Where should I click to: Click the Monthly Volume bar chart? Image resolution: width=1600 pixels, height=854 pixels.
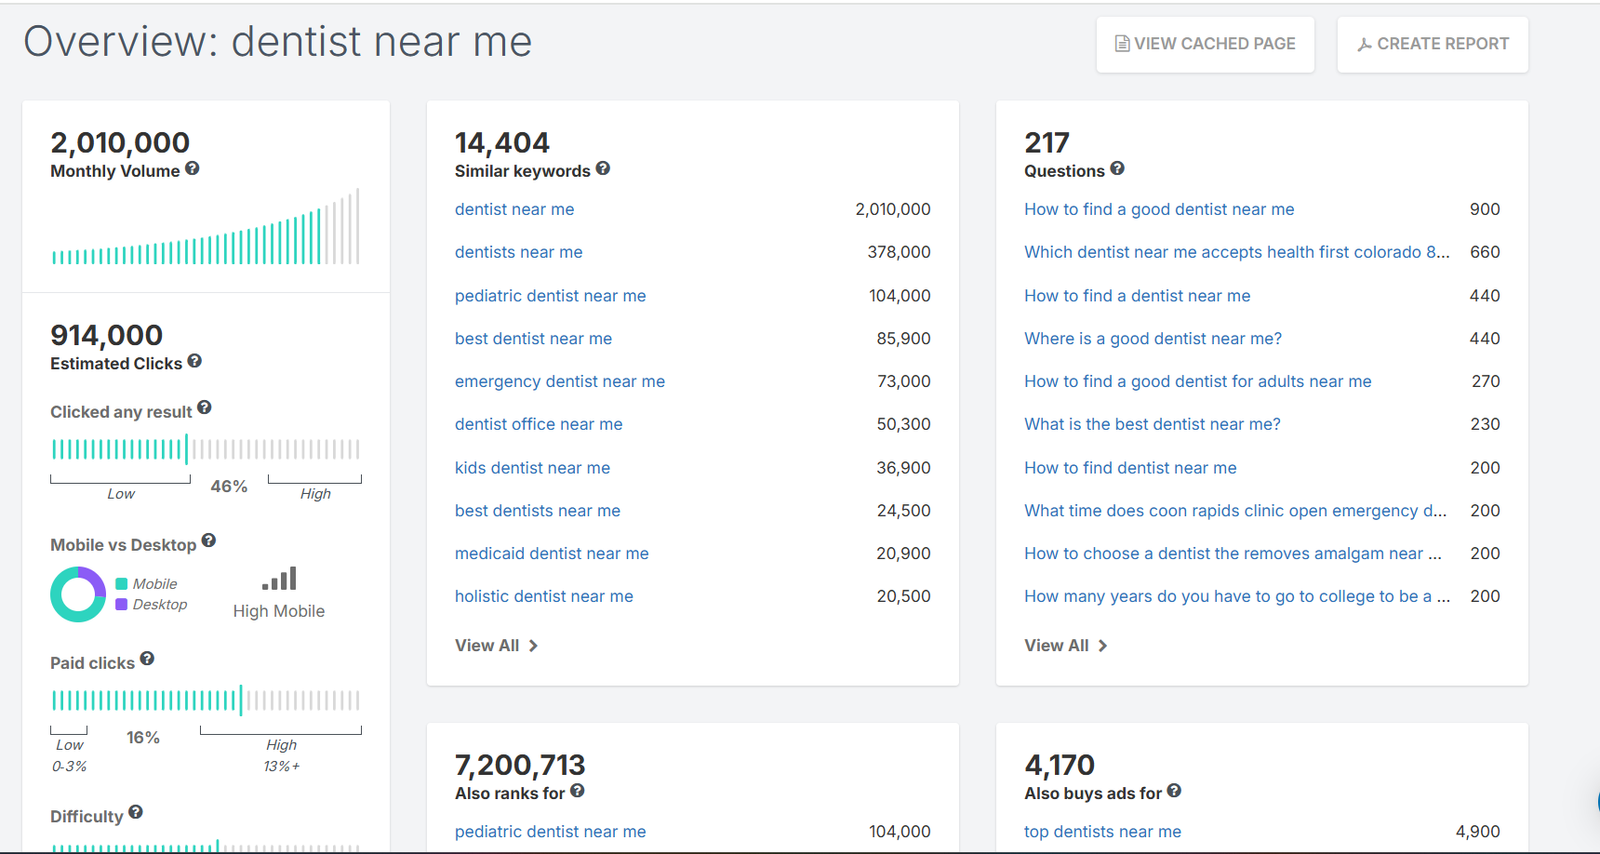pyautogui.click(x=205, y=229)
